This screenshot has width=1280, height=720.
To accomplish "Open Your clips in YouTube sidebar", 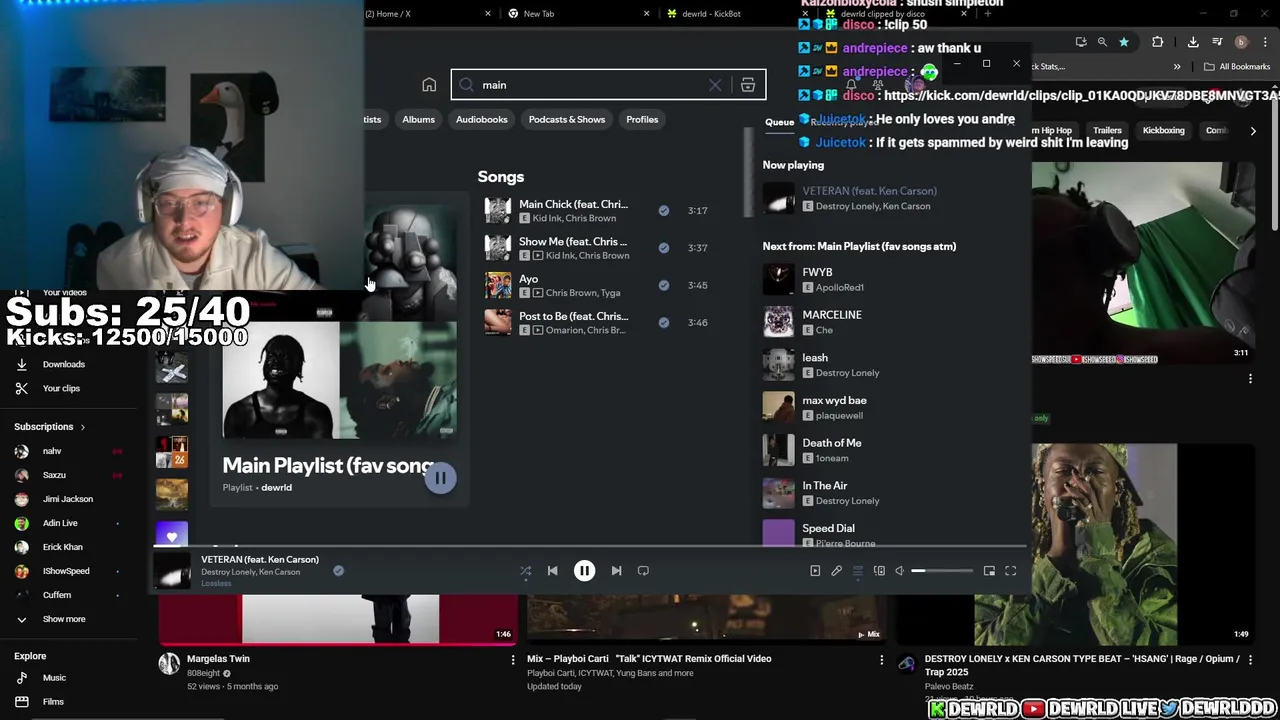I will (60, 388).
